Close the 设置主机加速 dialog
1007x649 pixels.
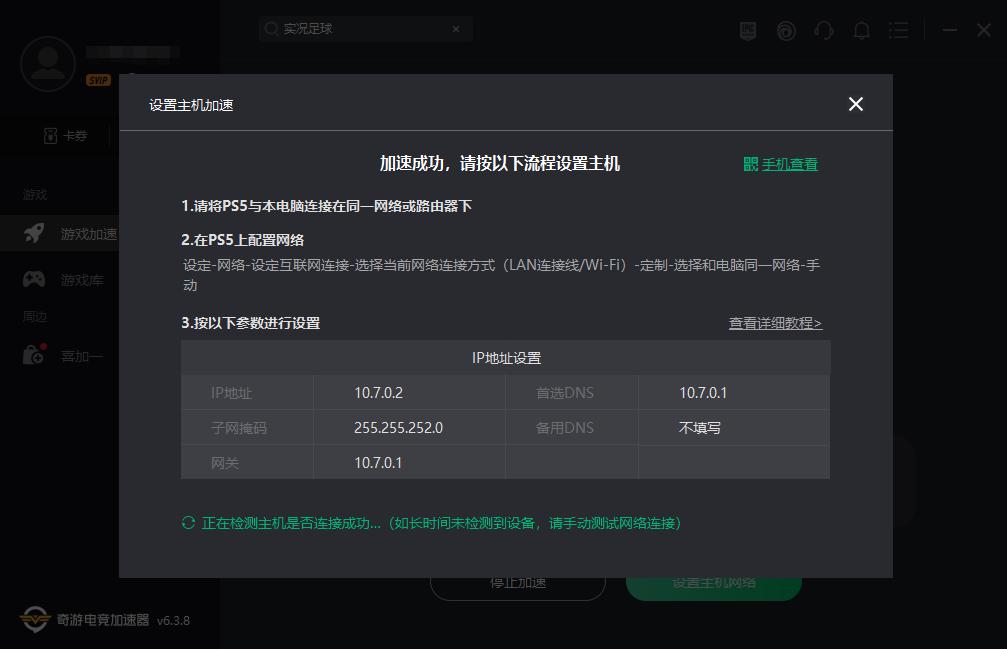pyautogui.click(x=855, y=104)
